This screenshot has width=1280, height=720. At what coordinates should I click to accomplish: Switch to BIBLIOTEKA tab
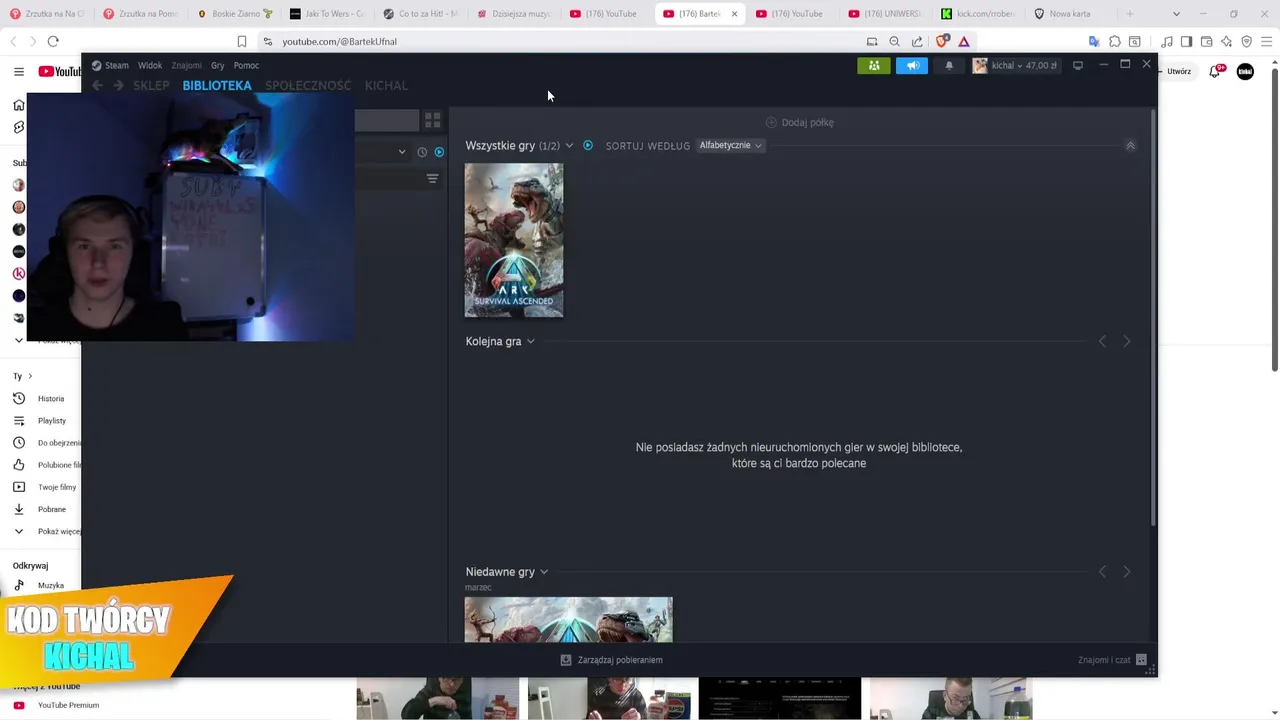[217, 86]
